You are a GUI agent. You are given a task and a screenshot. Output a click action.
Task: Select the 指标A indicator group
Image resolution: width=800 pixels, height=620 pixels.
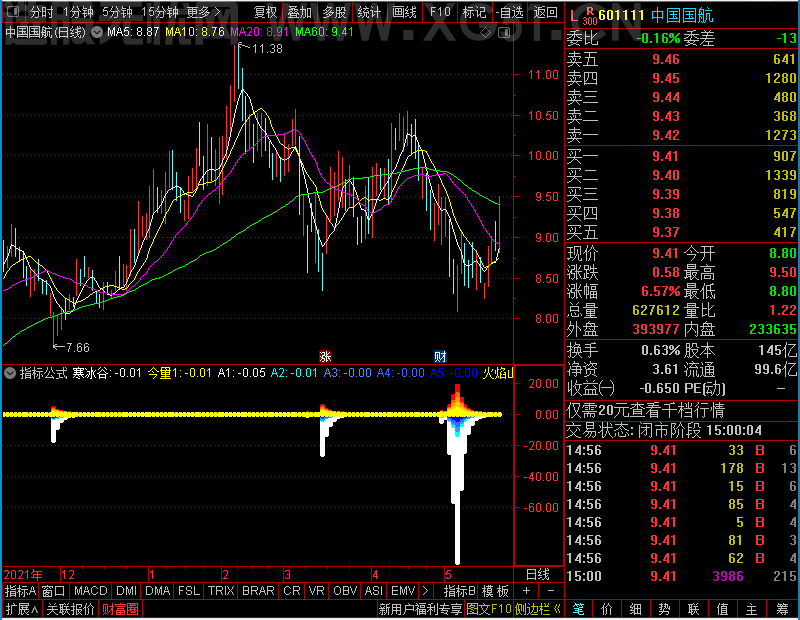tap(20, 591)
